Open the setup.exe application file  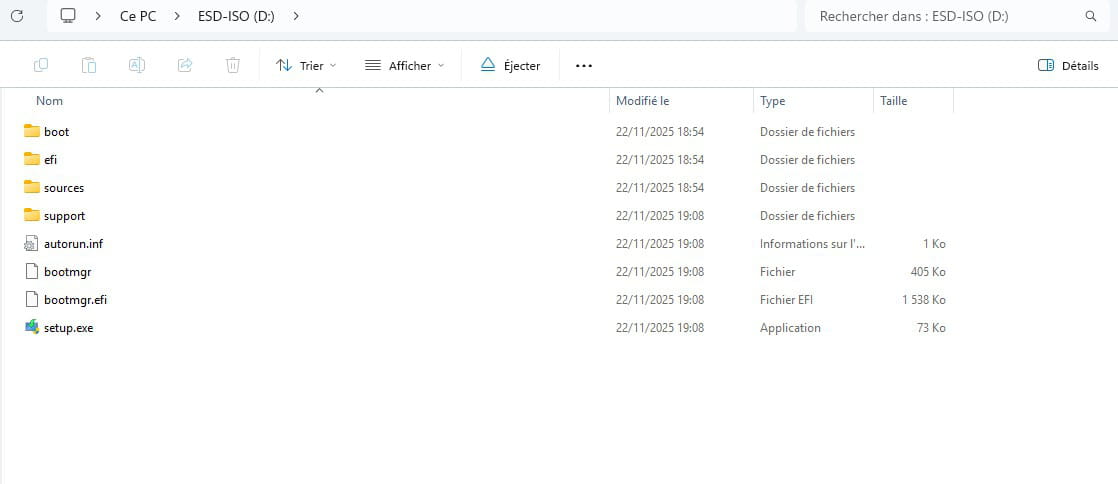pyautogui.click(x=68, y=328)
